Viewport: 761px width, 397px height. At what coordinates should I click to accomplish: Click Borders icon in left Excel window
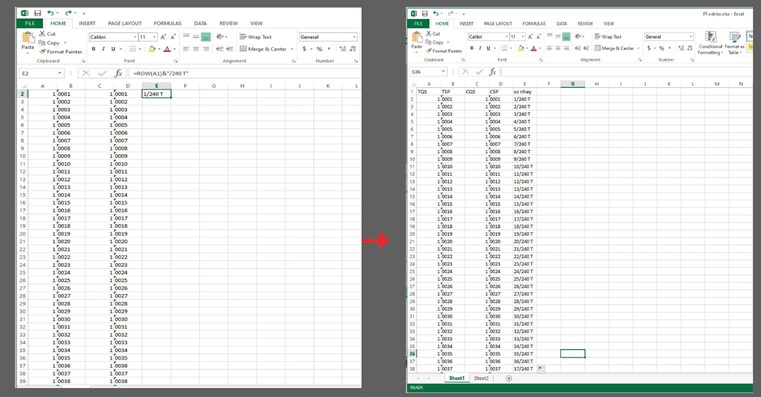click(132, 49)
